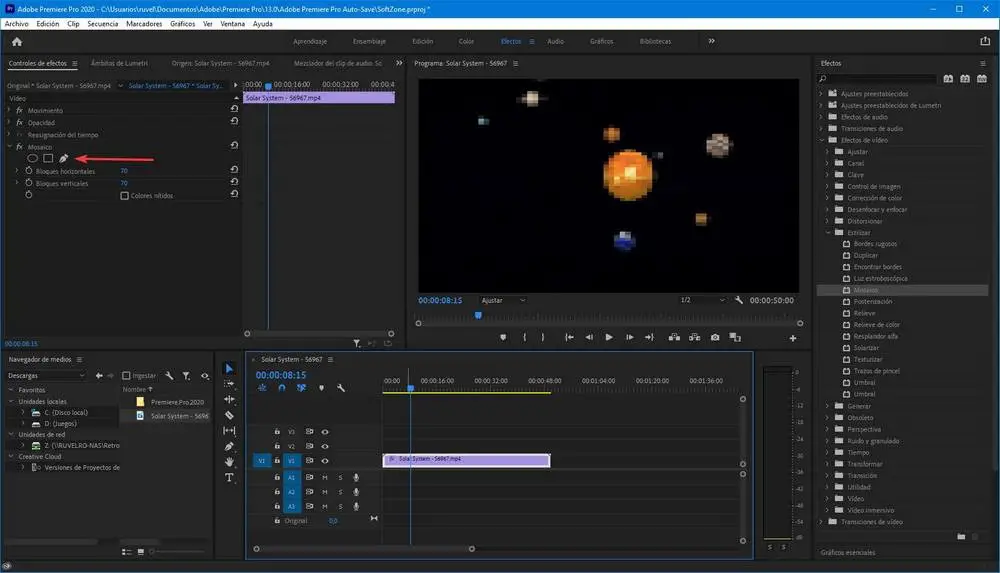Open the Ajustar zoom dropdown
Screen dimensions: 1000x573
(503, 300)
